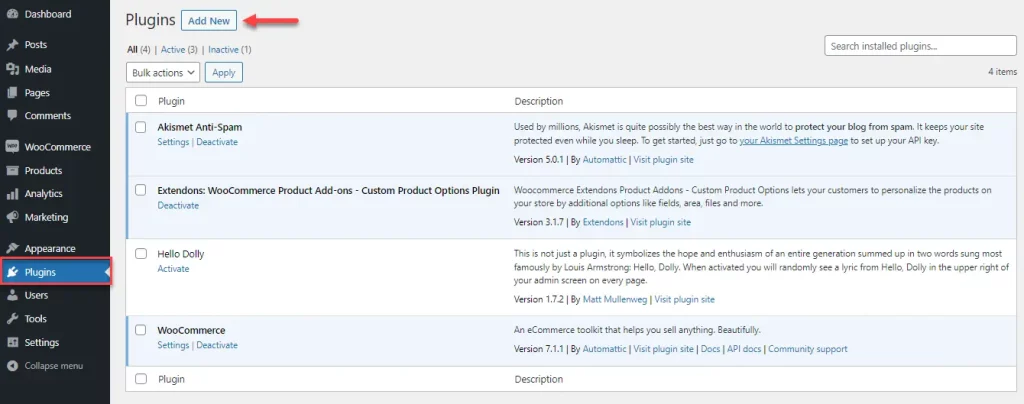Click the Marketing megaphone icon

pos(12,217)
